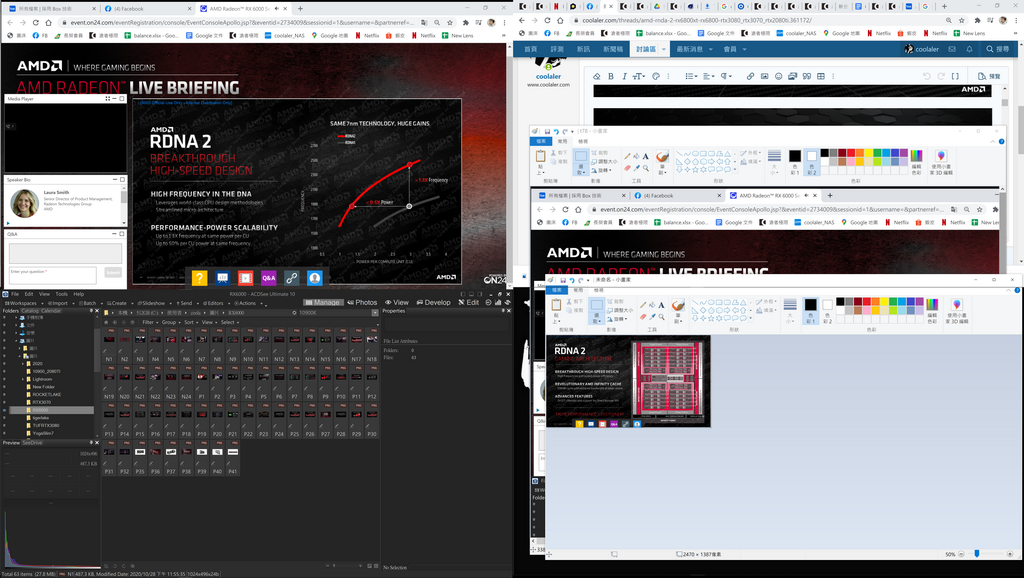Open the Group dropdown in ACDSee file list
Viewport: 1024px width, 578px height.
pos(170,322)
